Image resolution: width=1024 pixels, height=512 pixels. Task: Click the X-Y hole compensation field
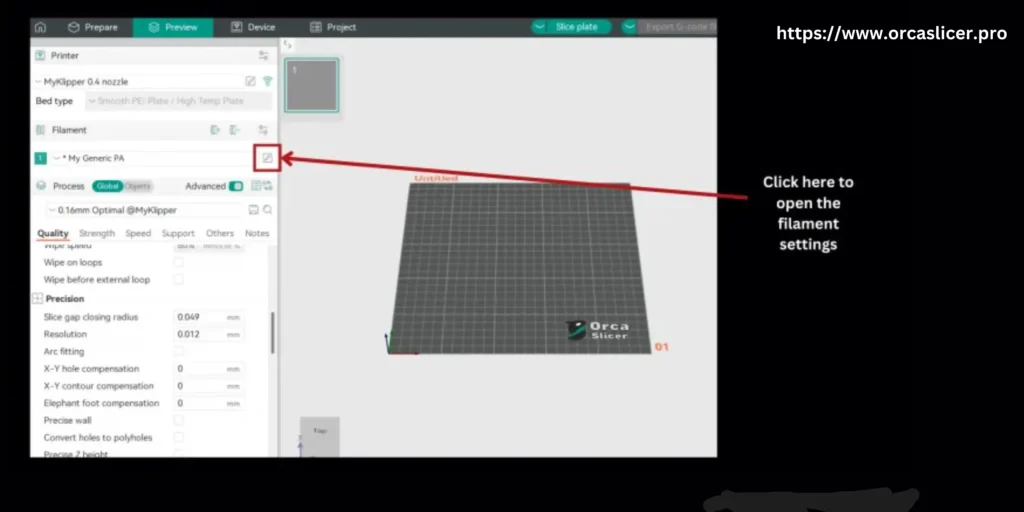(x=208, y=369)
